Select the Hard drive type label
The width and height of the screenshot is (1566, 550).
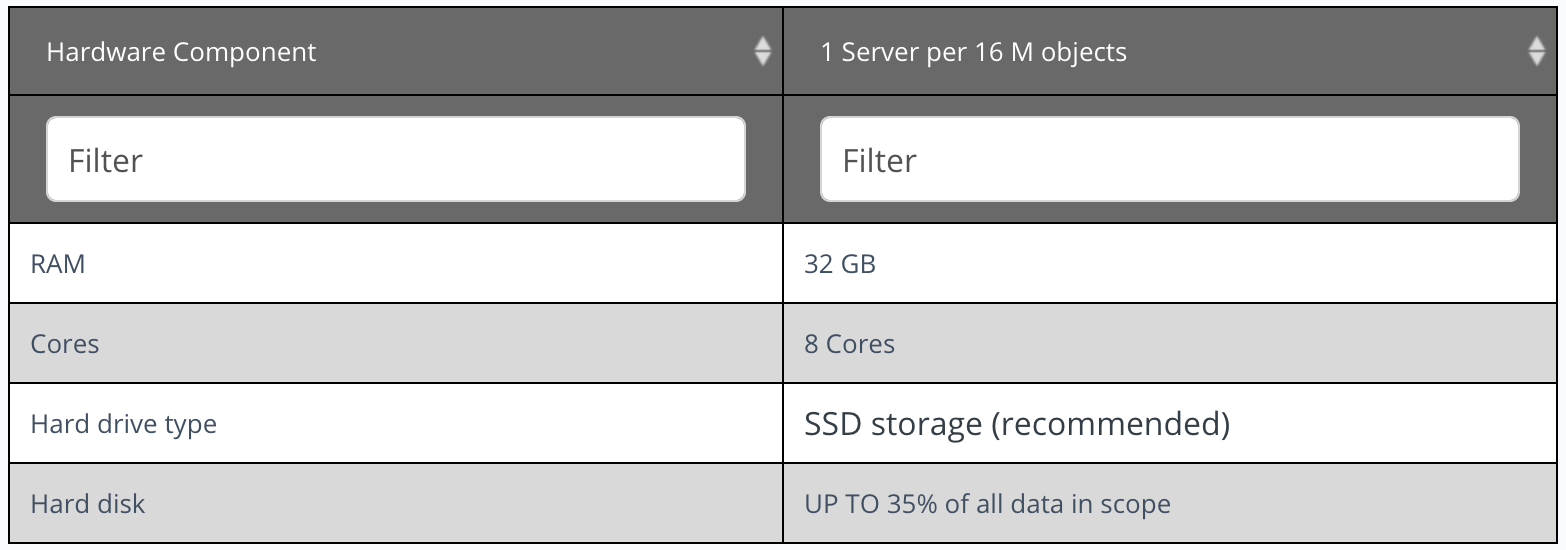tap(124, 424)
